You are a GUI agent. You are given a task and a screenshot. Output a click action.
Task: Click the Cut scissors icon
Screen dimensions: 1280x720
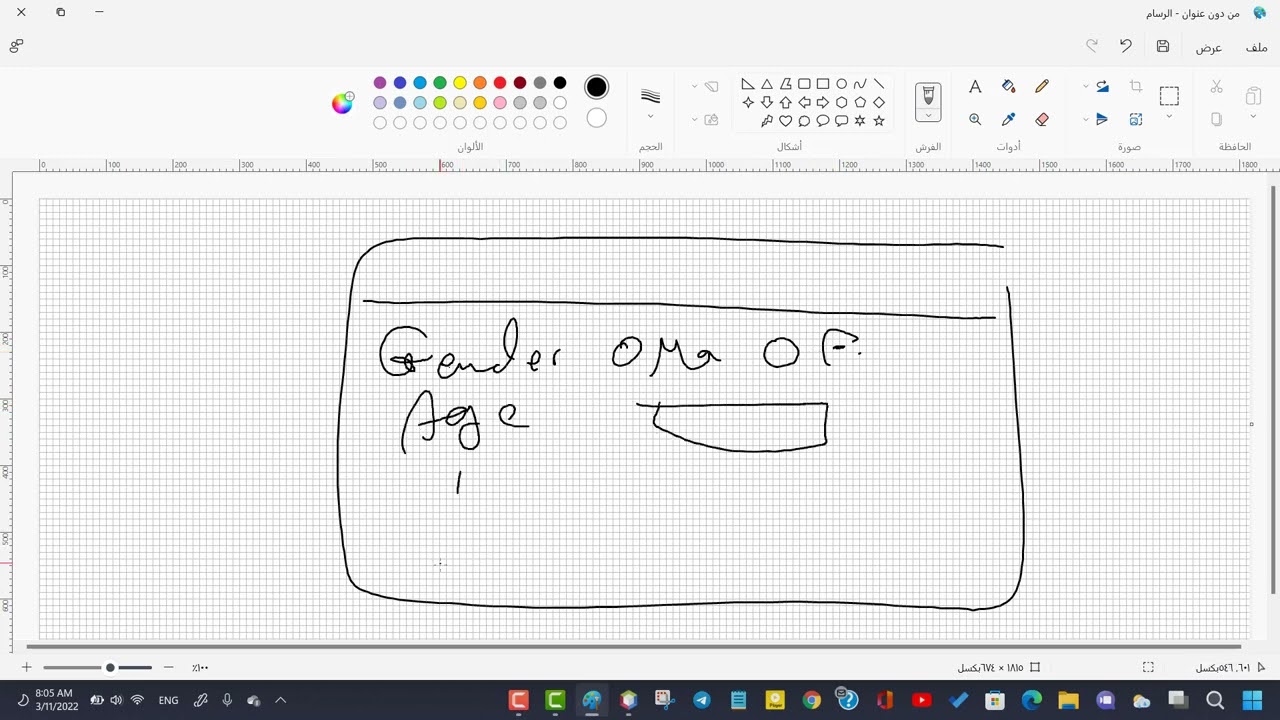coord(1216,87)
